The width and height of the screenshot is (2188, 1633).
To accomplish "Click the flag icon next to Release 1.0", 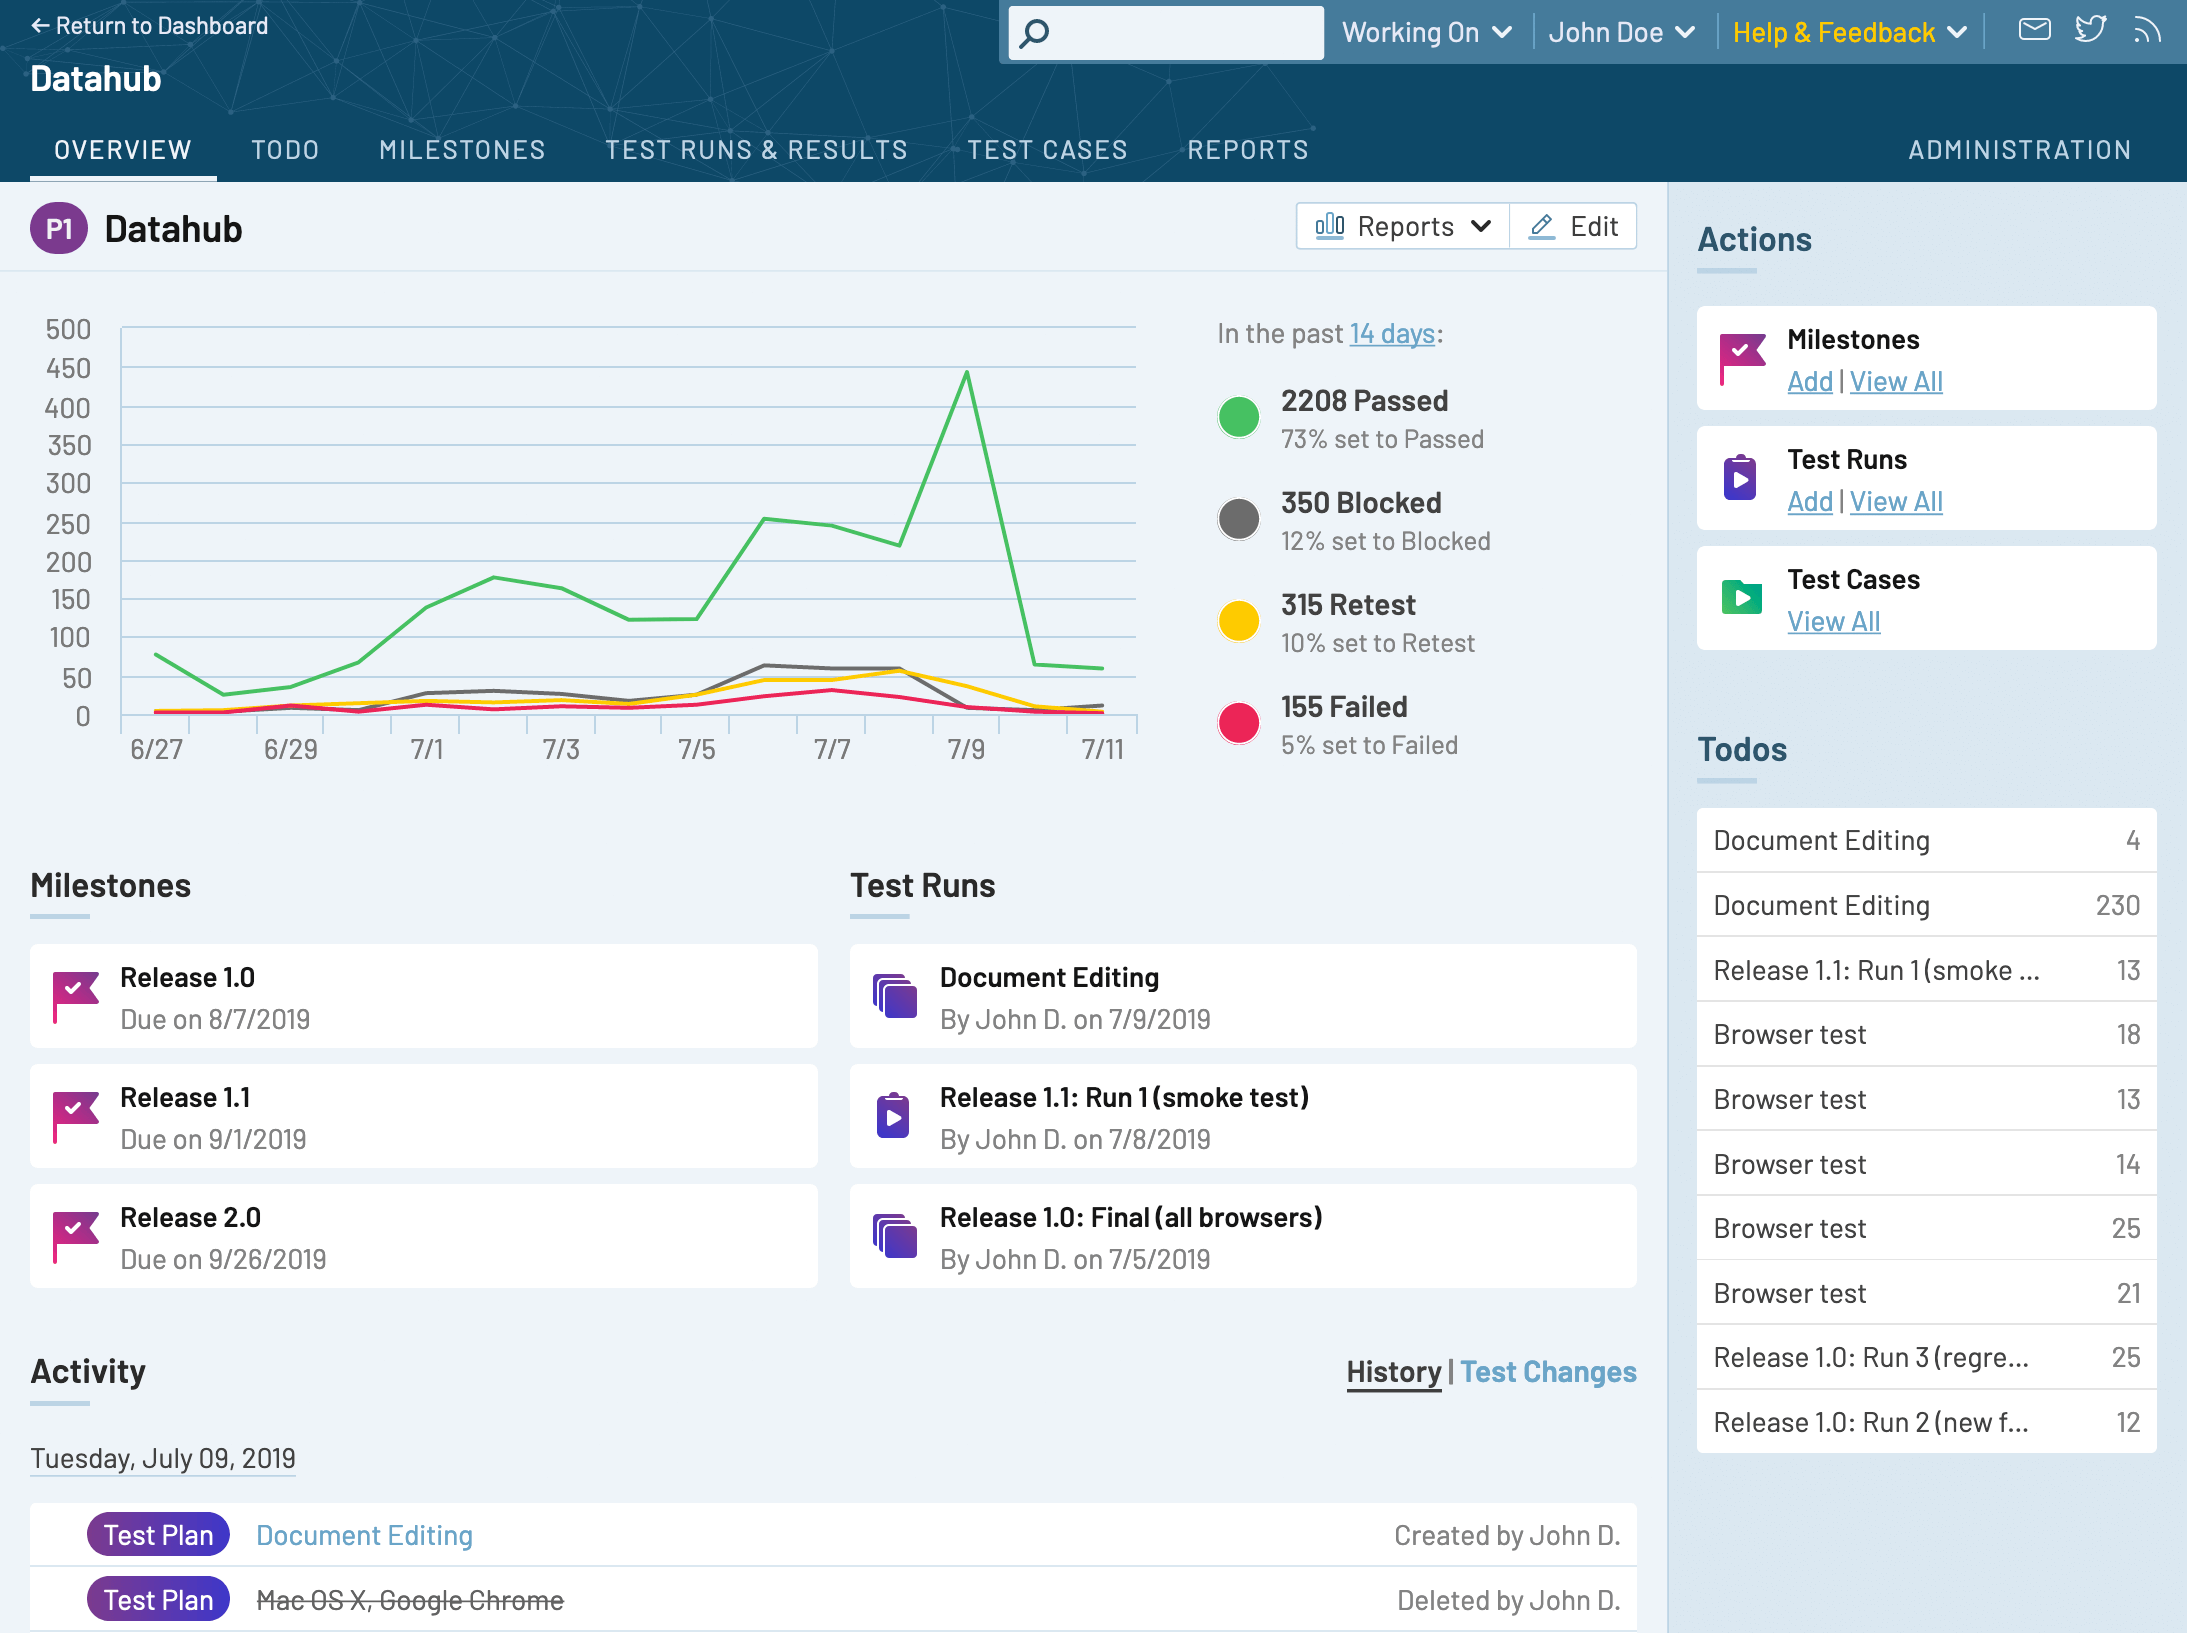I will (x=74, y=996).
